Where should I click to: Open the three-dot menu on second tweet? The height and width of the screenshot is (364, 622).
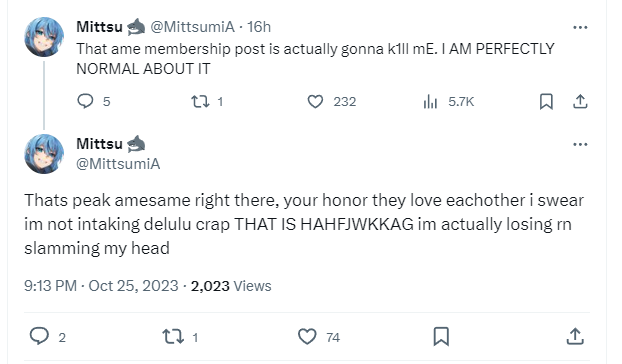coord(580,144)
